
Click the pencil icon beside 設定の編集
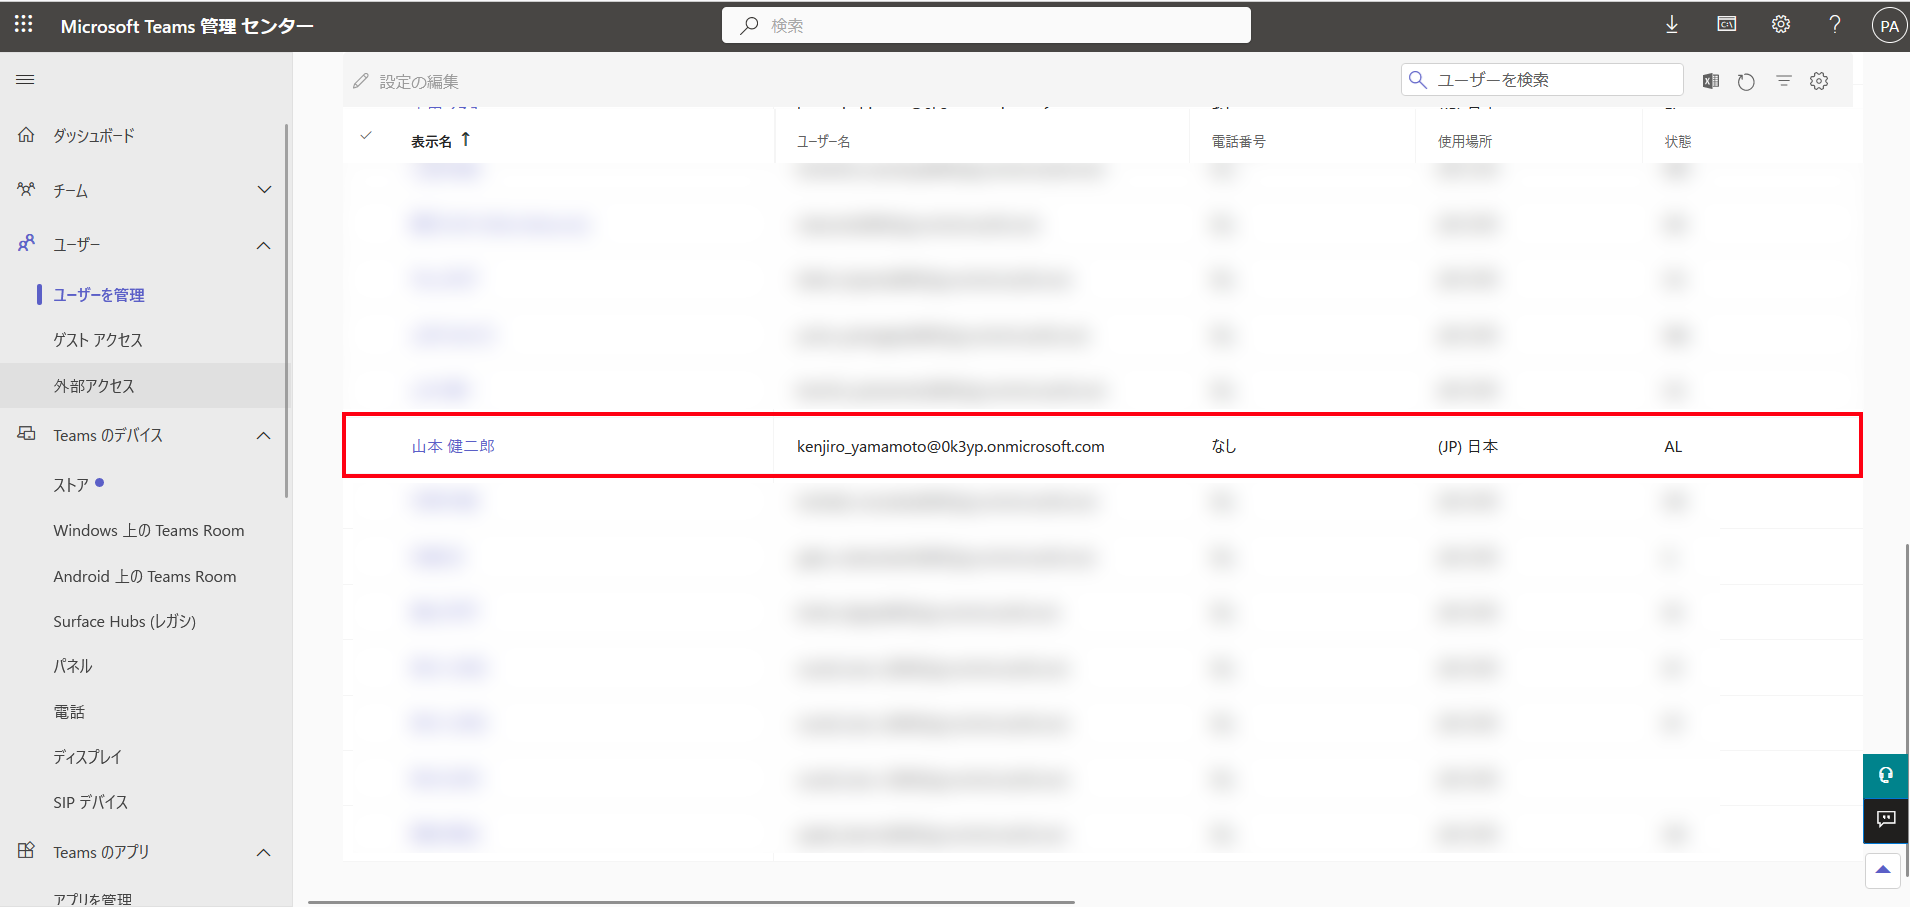point(361,81)
